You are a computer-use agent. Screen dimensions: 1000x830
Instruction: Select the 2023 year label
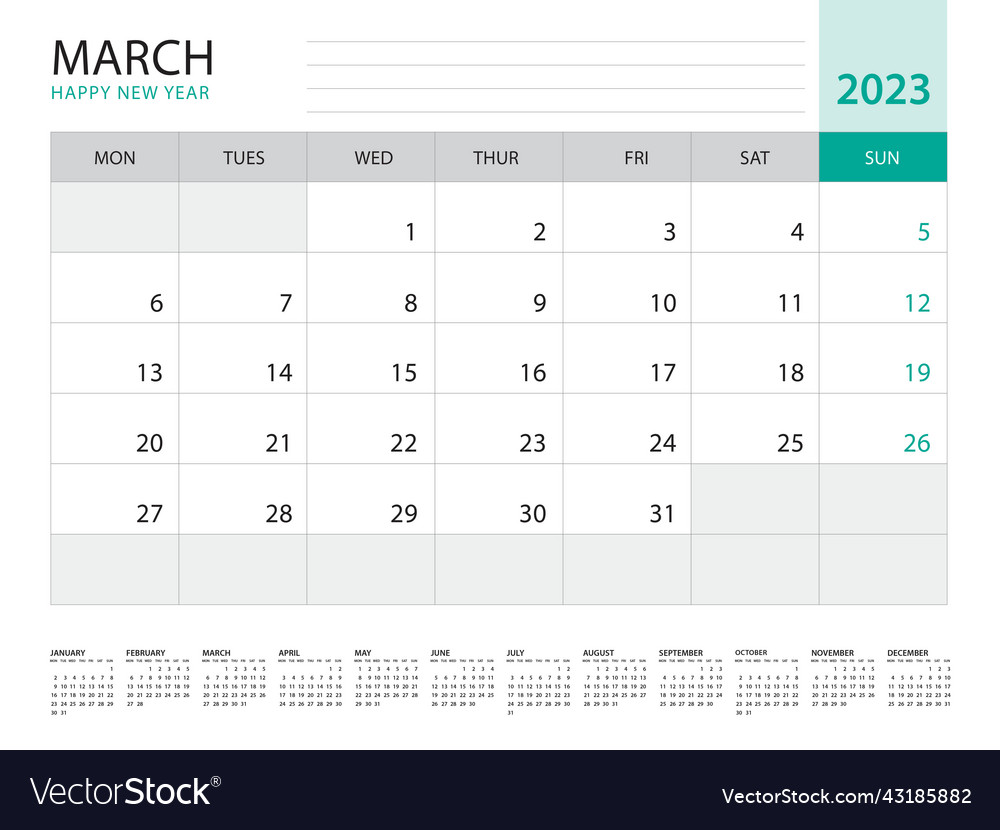[882, 90]
